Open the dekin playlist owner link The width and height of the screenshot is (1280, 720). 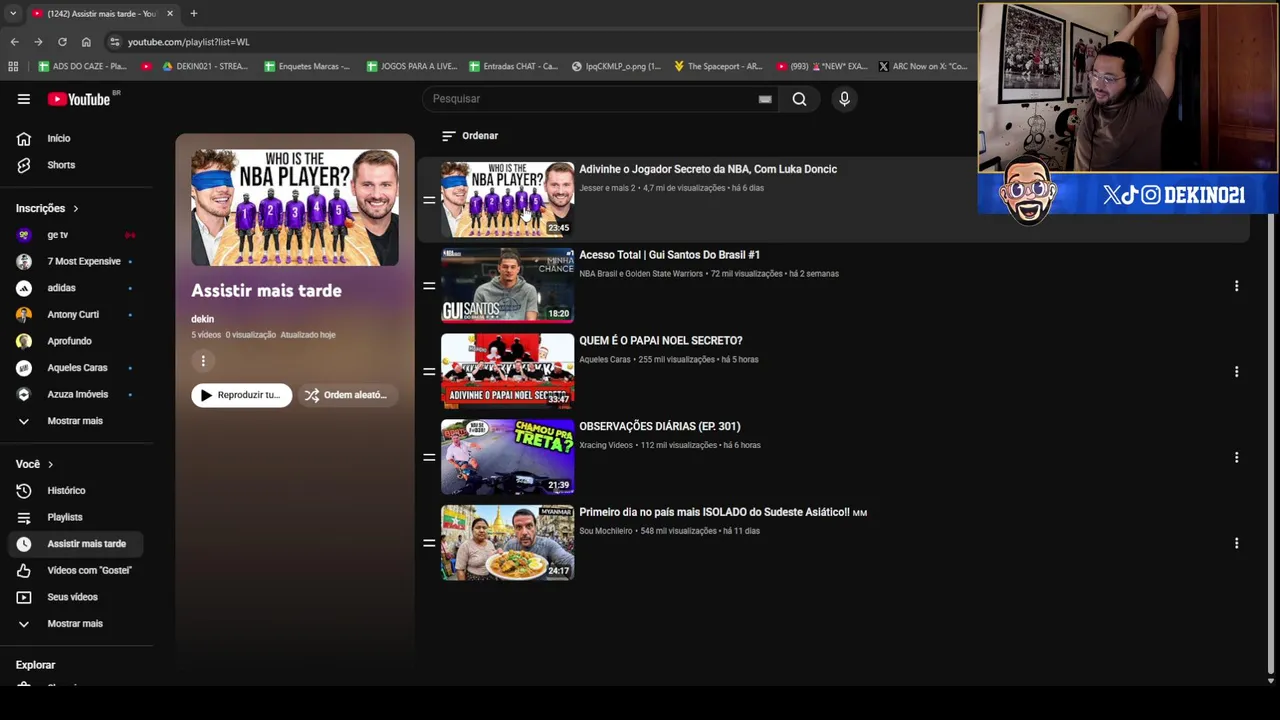(202, 319)
